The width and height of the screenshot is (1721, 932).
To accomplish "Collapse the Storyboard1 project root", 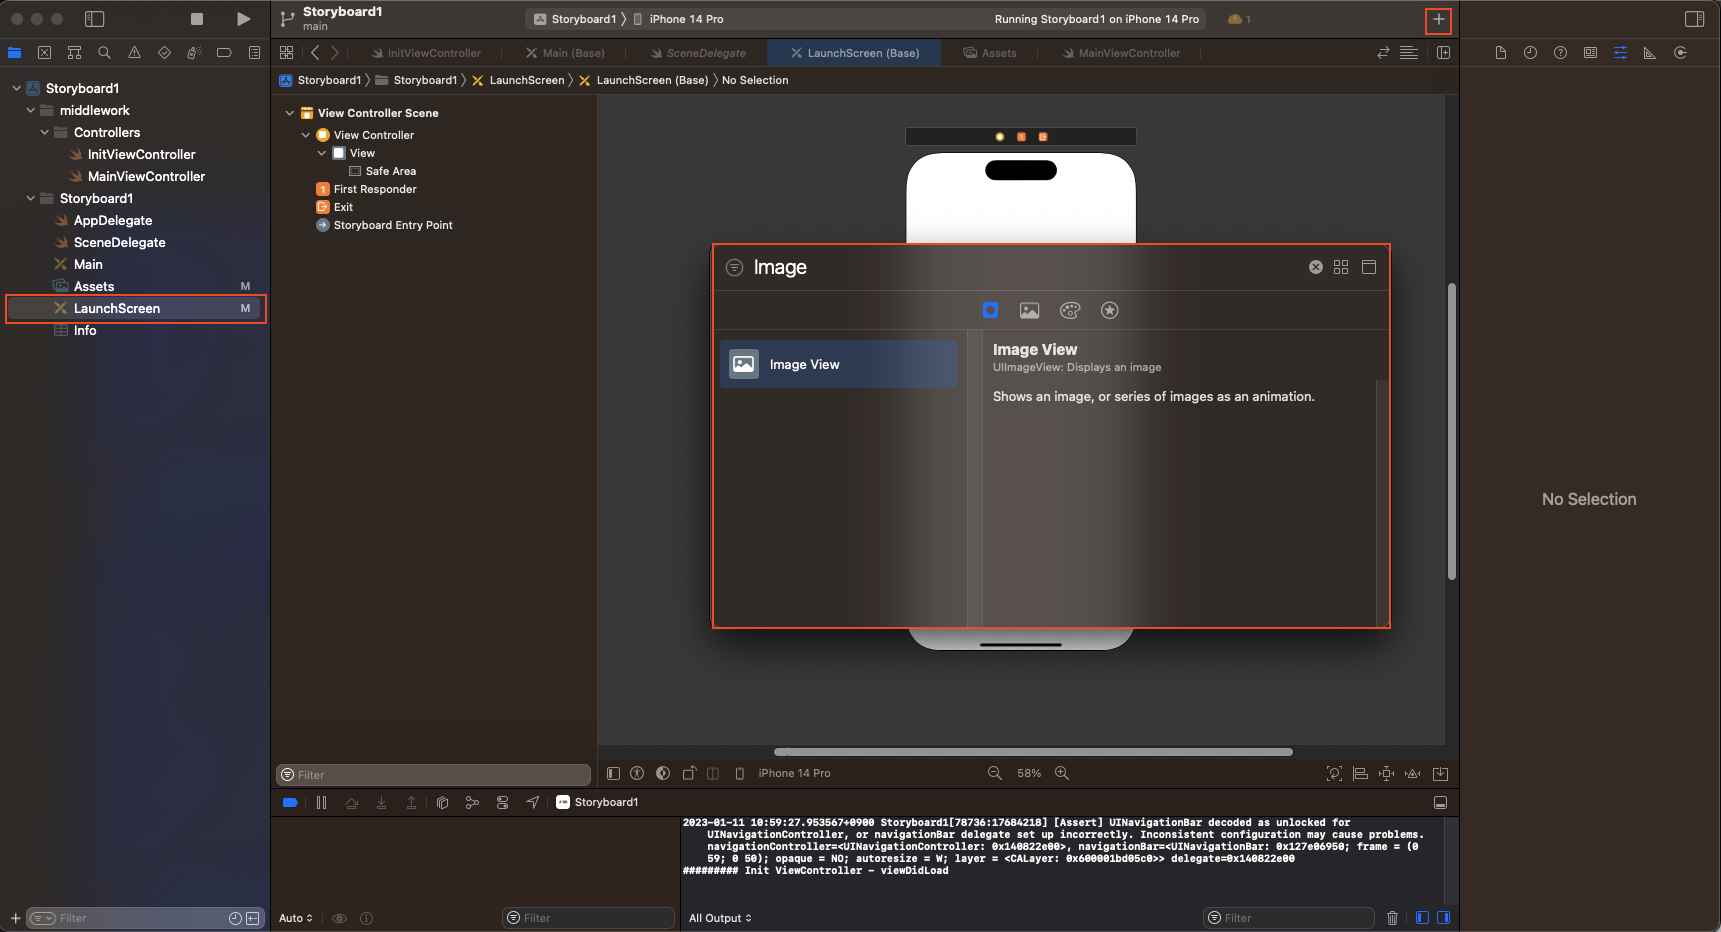I will 17,88.
